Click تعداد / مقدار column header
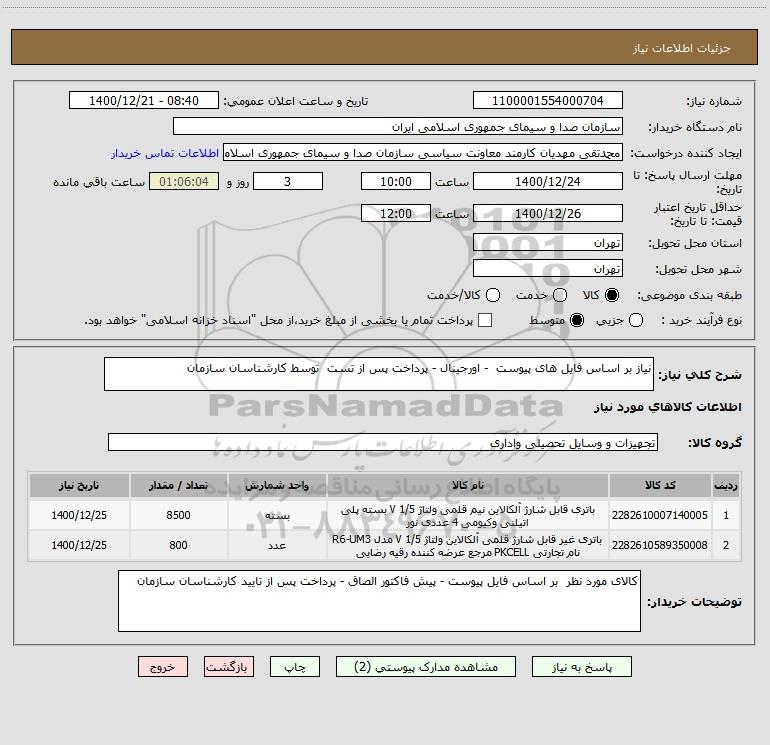Image resolution: width=770 pixels, height=745 pixels. click(x=178, y=486)
